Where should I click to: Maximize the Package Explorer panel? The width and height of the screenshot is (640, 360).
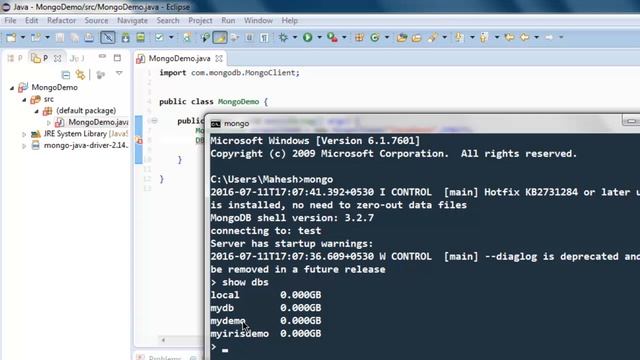click(118, 58)
